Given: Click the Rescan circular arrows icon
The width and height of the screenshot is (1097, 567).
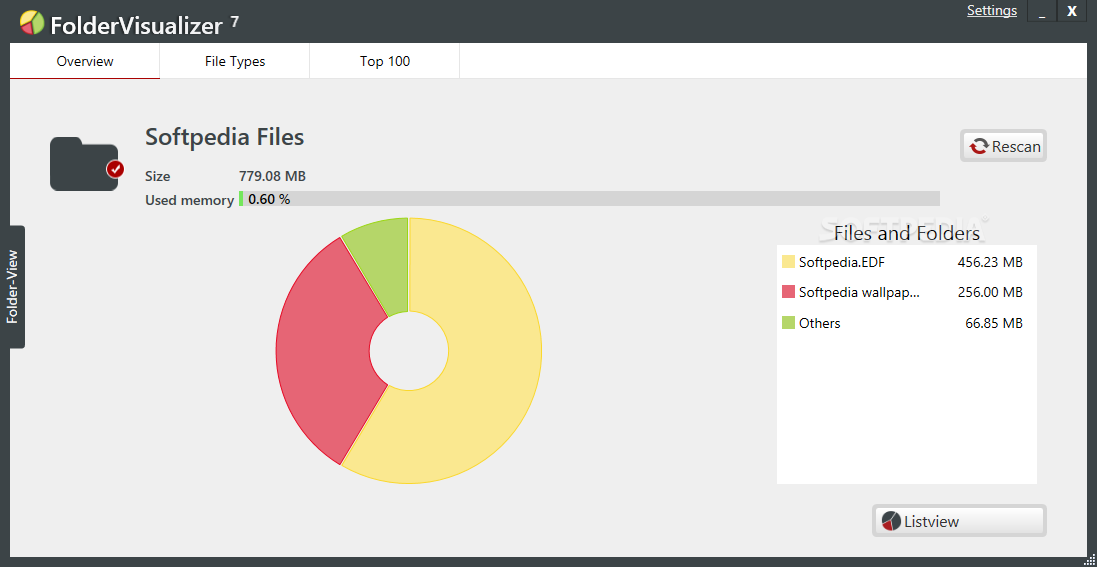Looking at the screenshot, I should 978,146.
